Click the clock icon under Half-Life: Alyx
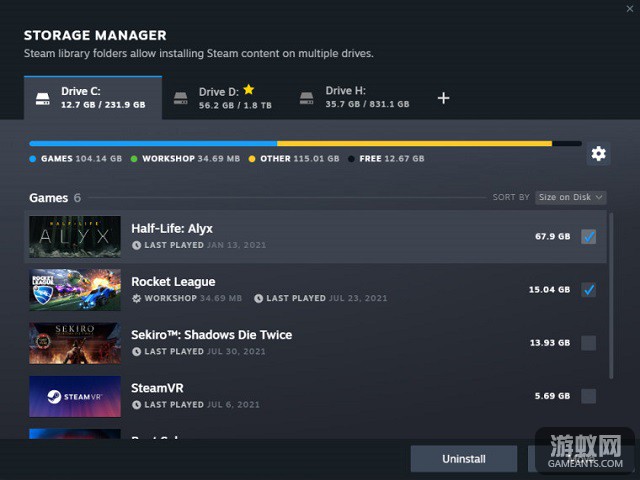 tap(136, 245)
